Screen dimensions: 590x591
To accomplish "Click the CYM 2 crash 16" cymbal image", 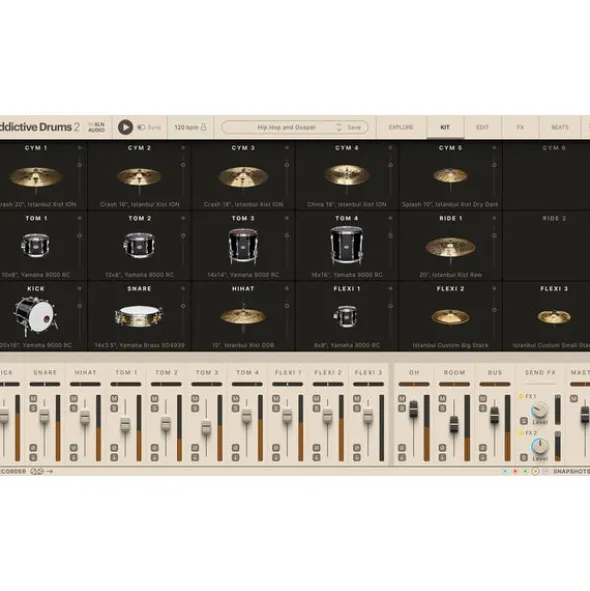I will pos(139,176).
